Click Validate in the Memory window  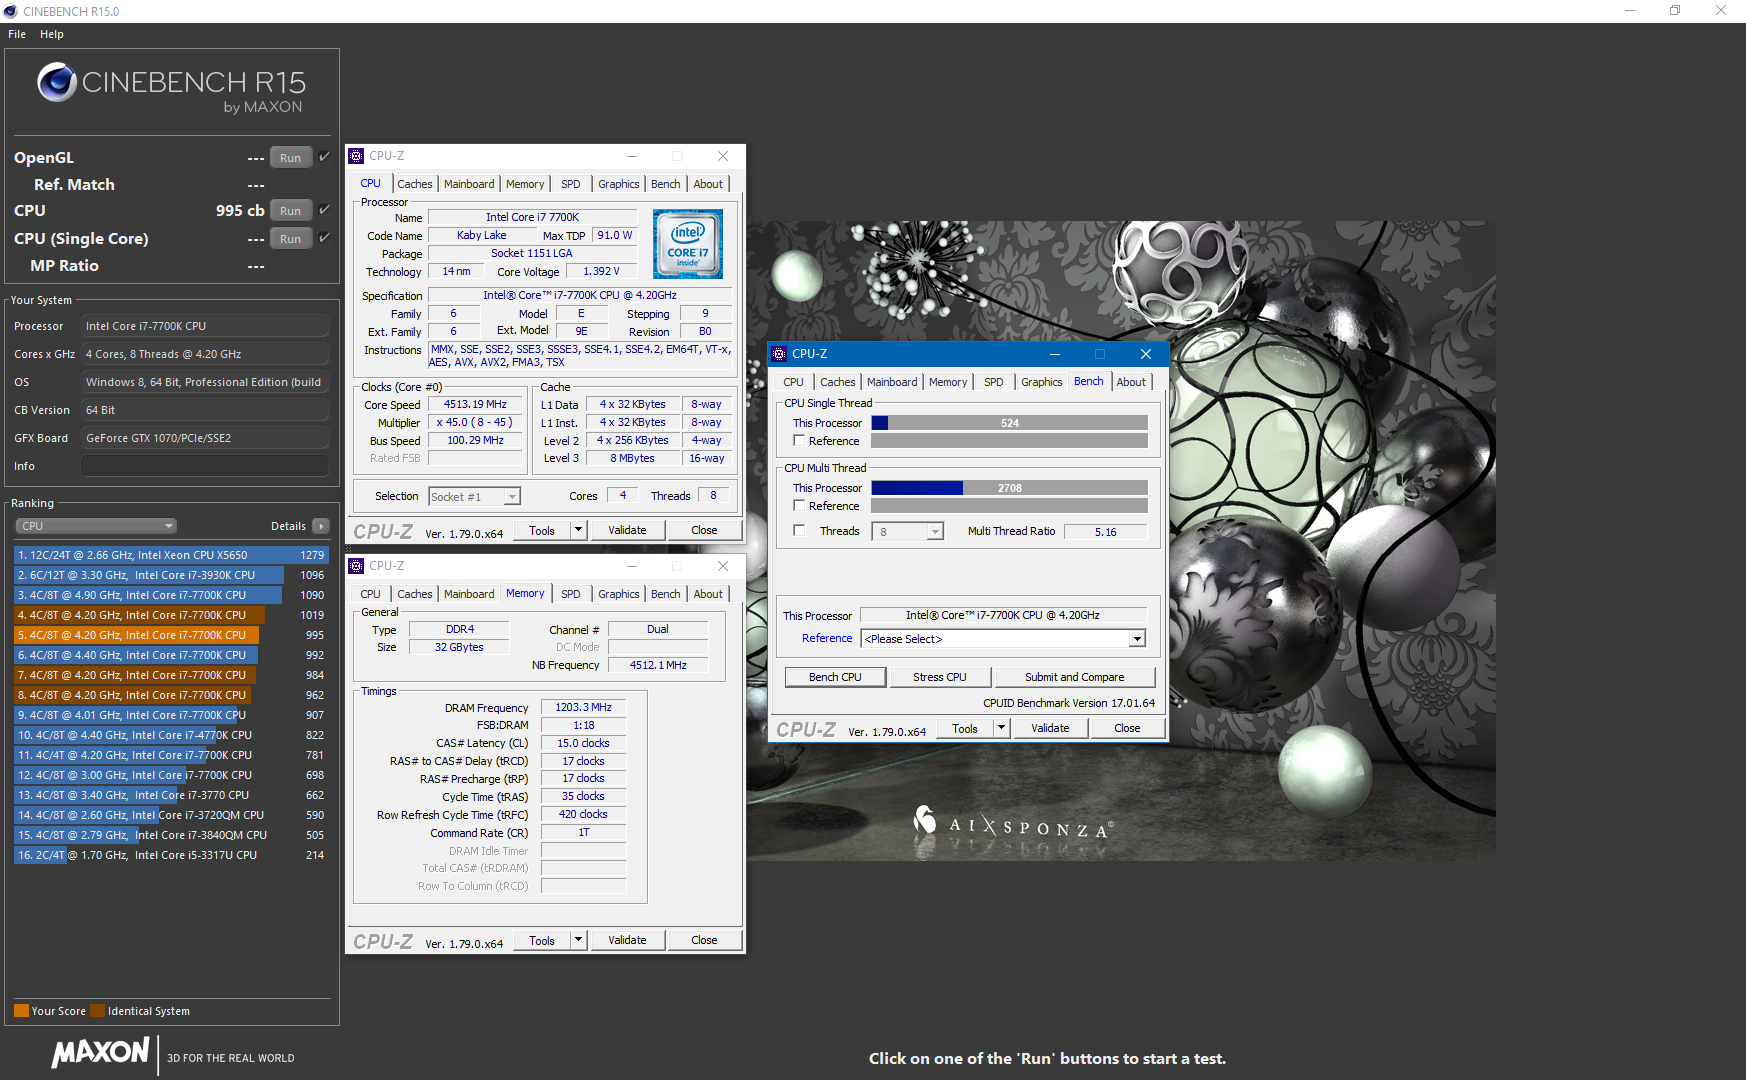627,940
